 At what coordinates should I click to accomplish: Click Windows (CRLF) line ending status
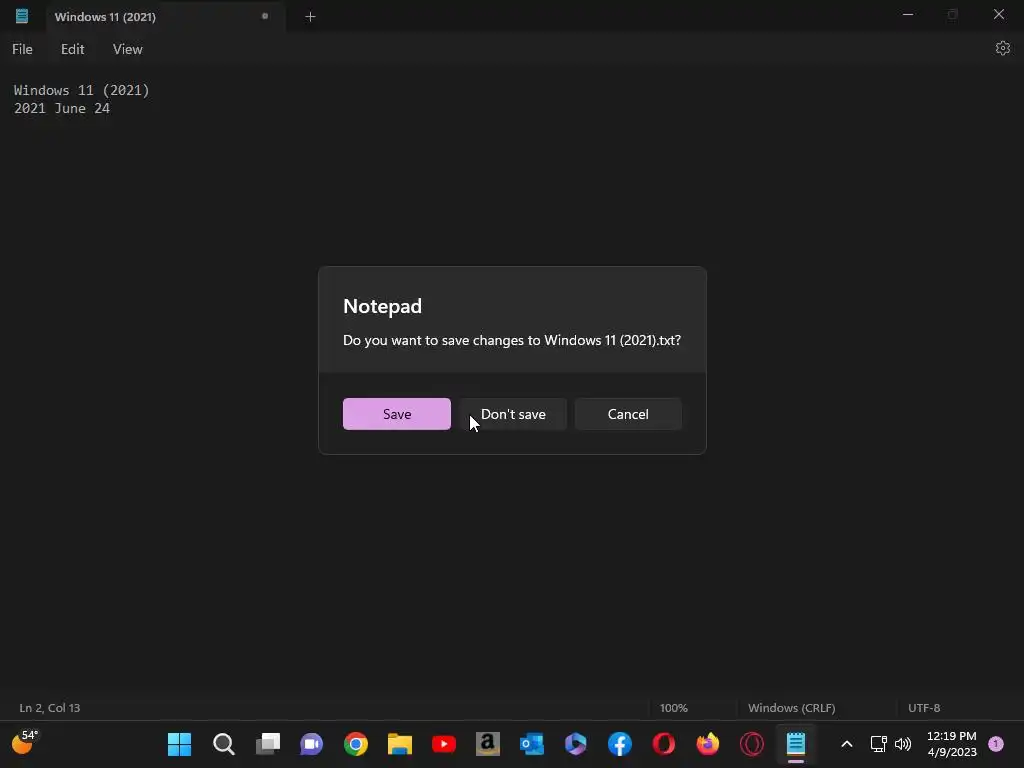click(x=792, y=708)
